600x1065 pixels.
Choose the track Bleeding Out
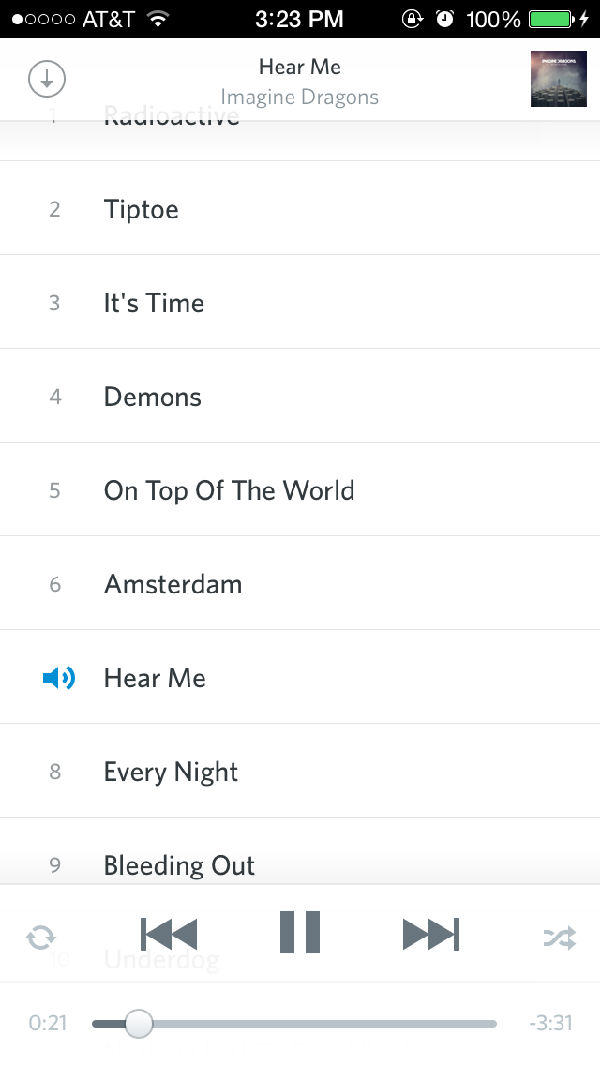pyautogui.click(x=179, y=865)
